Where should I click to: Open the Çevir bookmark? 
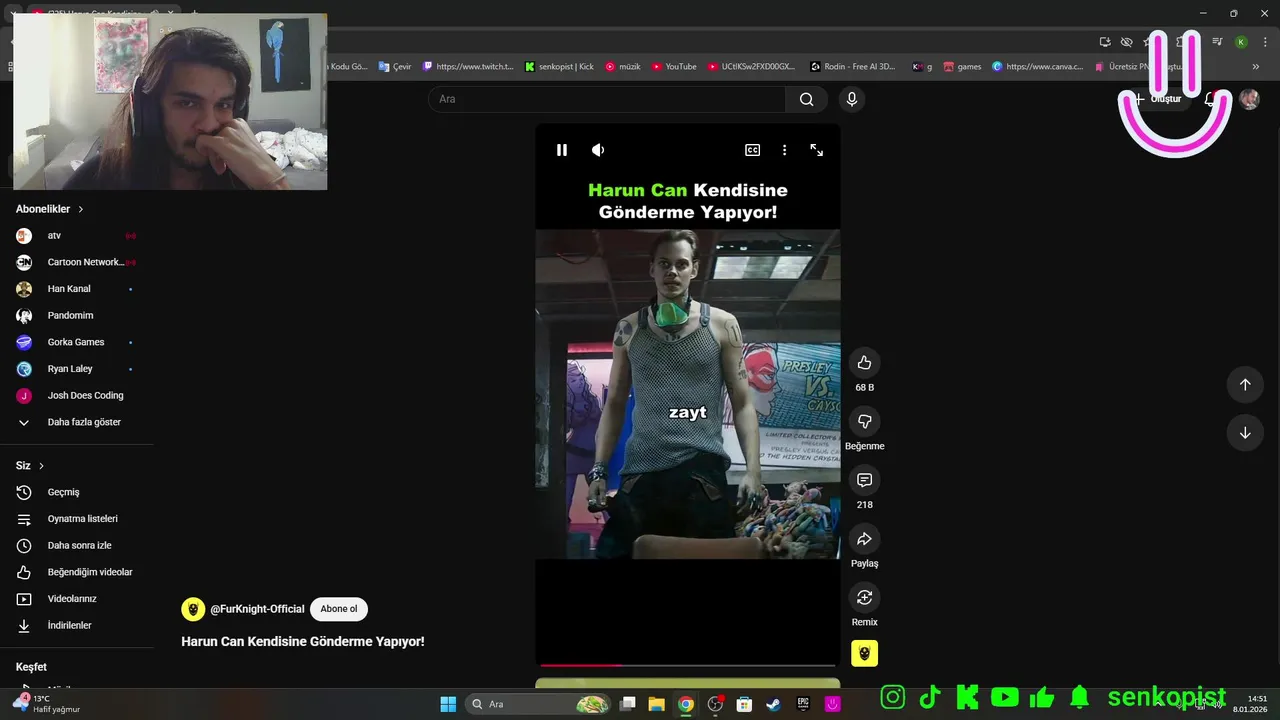(395, 67)
